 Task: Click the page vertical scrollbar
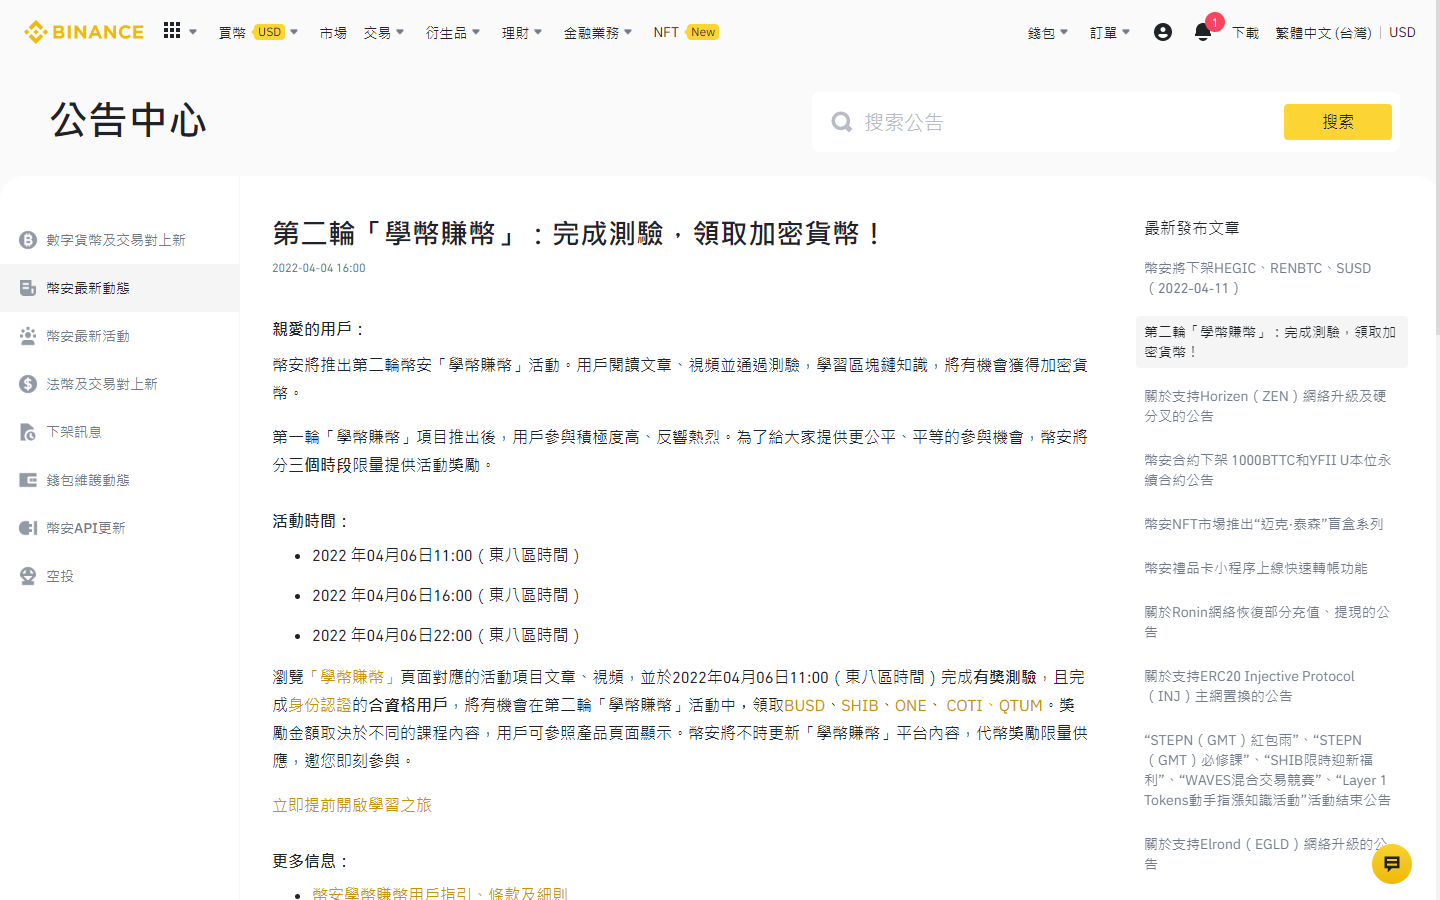click(1437, 170)
